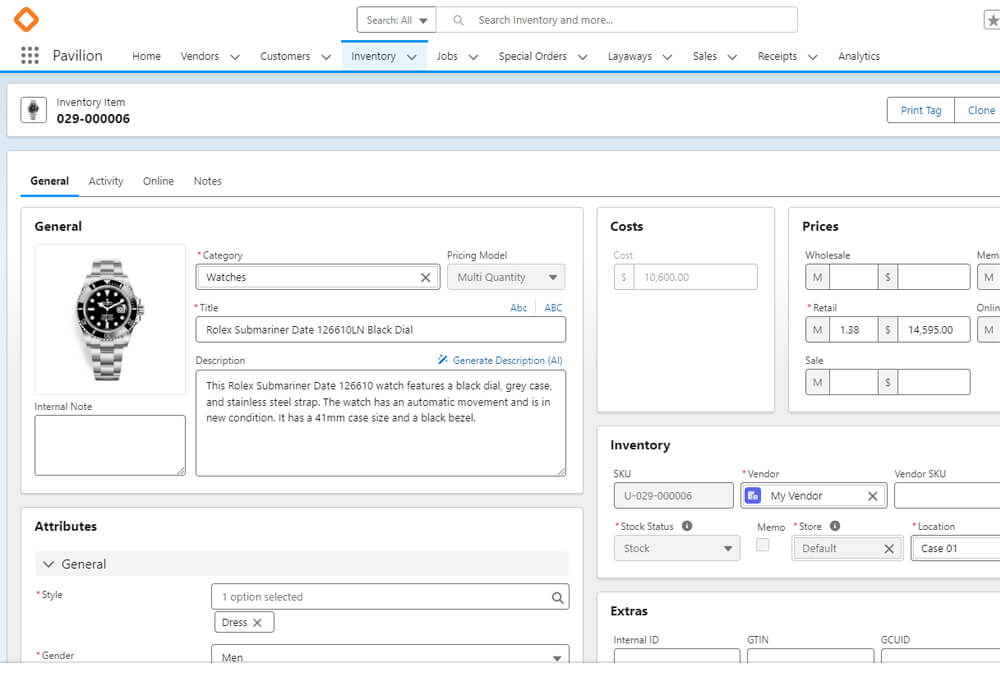Click the Retail price amount field
The height and width of the screenshot is (691, 1000).
[934, 330]
